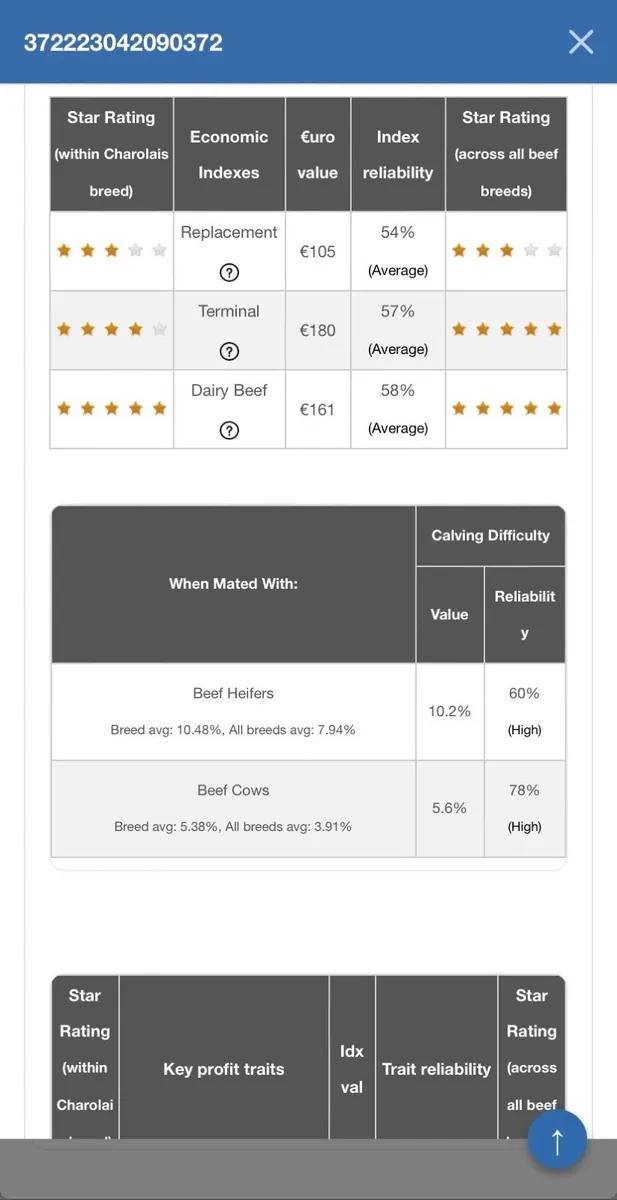Select the Economic Indexes column header

[x=229, y=154]
